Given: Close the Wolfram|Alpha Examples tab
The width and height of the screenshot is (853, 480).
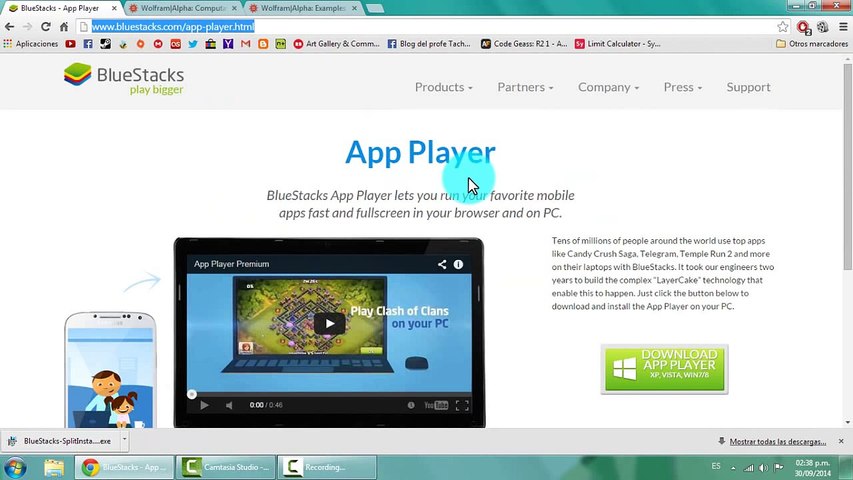Looking at the screenshot, I should [354, 8].
